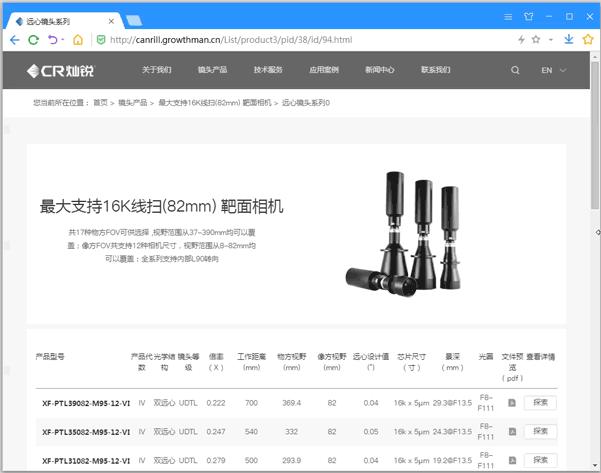This screenshot has height=473, width=601.
Task: Click the browser skin shirt icon
Action: pyautogui.click(x=529, y=16)
